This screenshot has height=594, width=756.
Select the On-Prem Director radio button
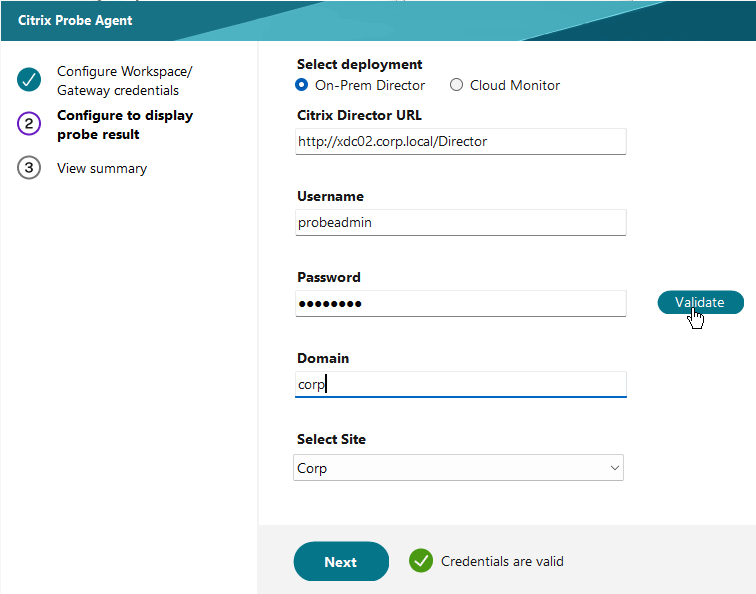click(301, 85)
